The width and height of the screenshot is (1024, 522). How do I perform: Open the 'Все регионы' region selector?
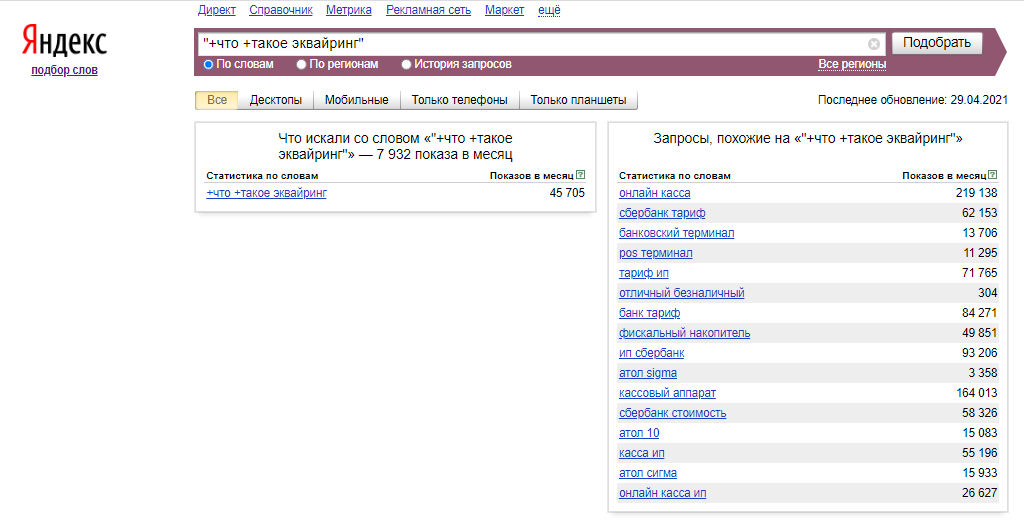click(852, 64)
